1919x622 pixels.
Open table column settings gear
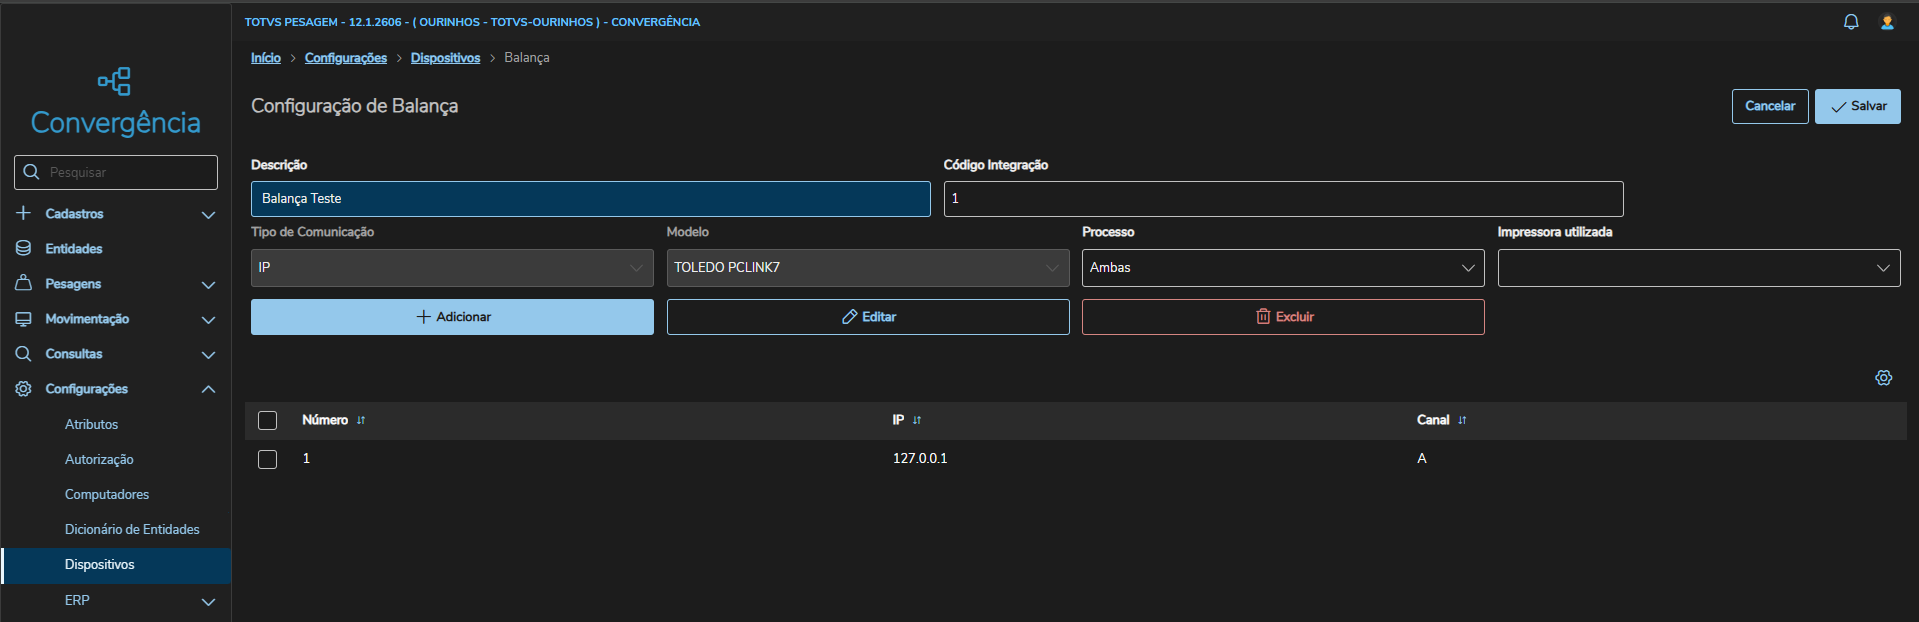(x=1884, y=378)
